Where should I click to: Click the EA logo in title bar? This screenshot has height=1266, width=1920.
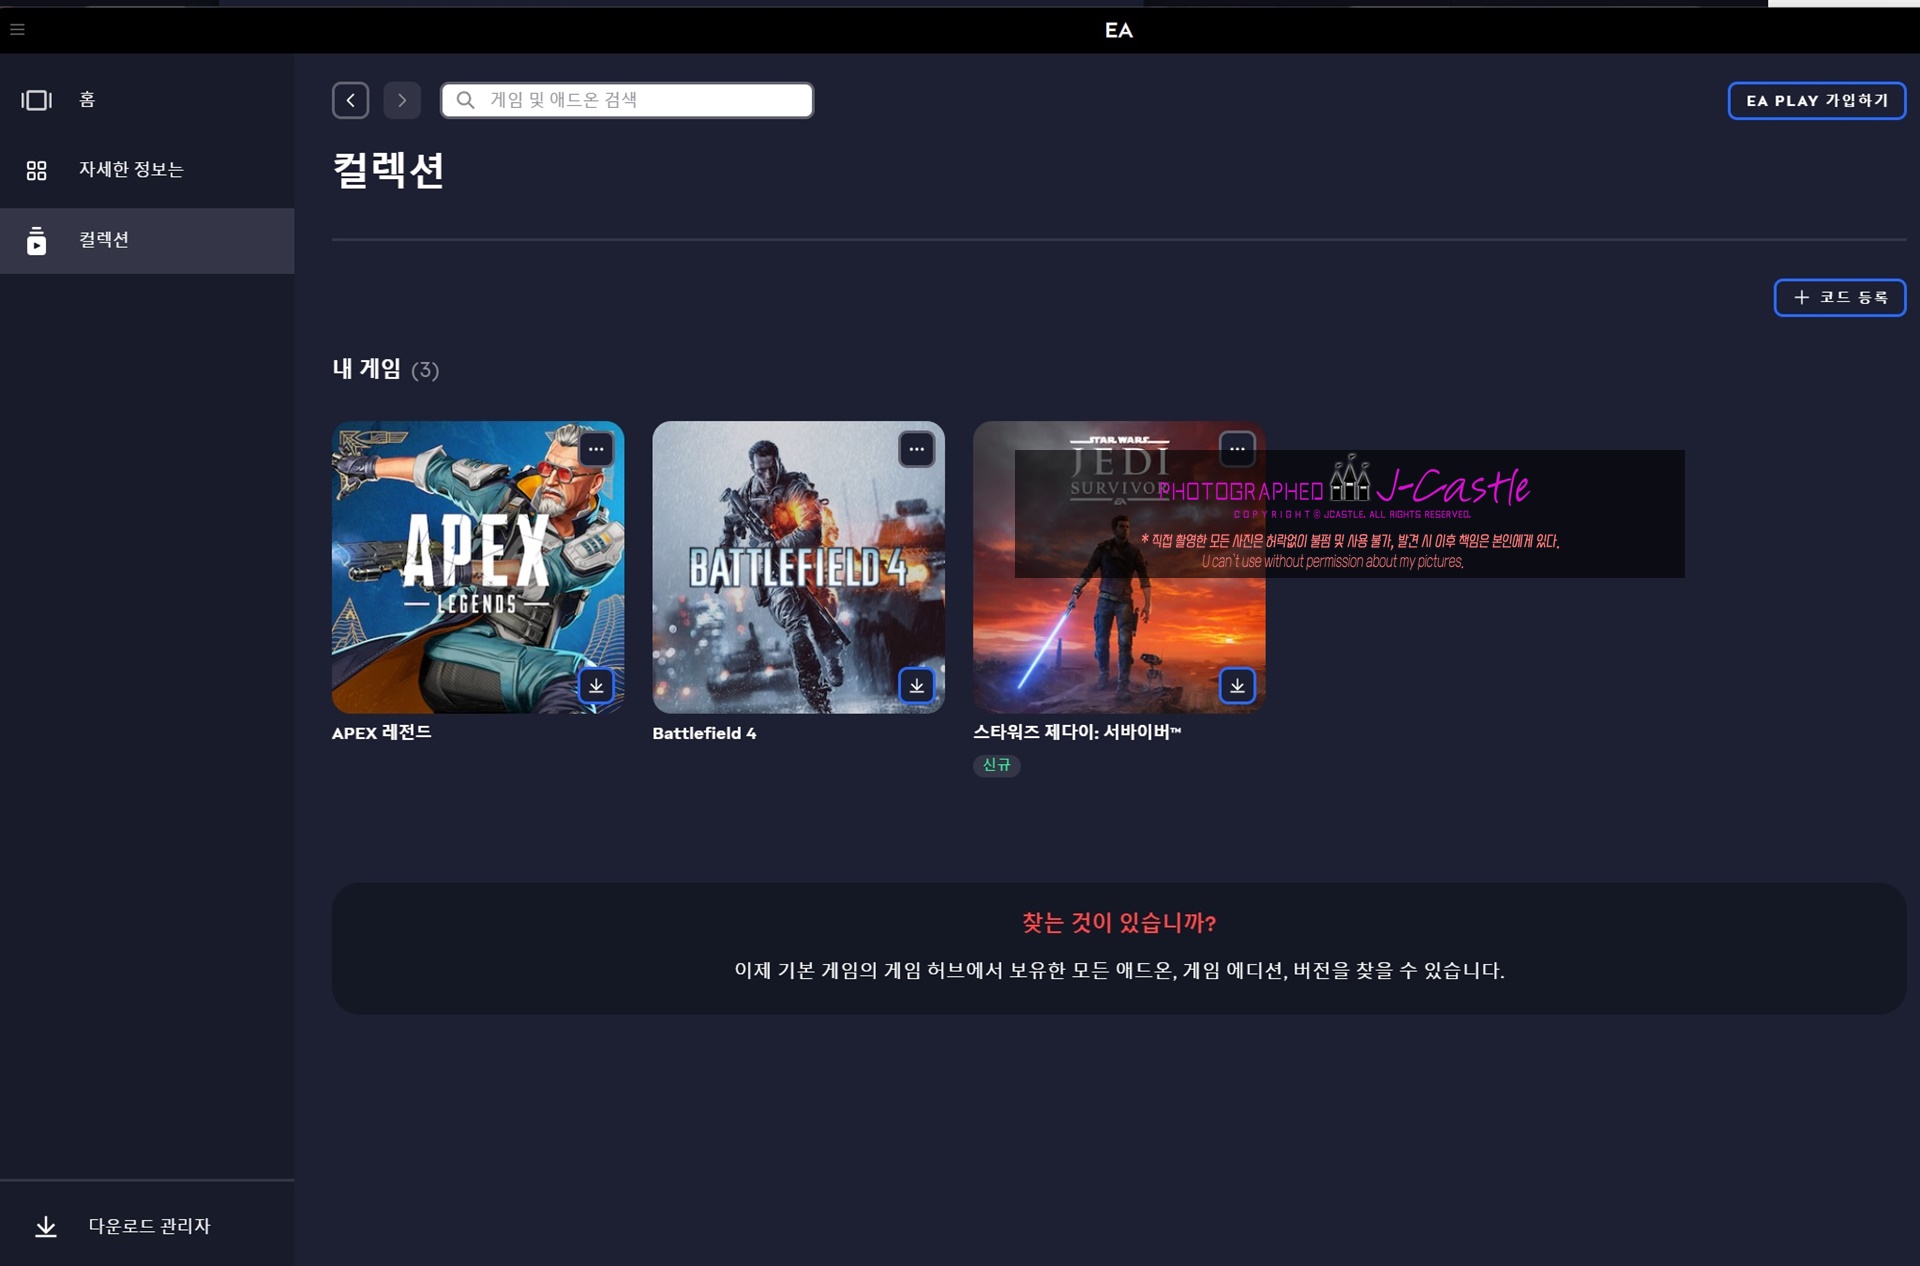pyautogui.click(x=1119, y=30)
